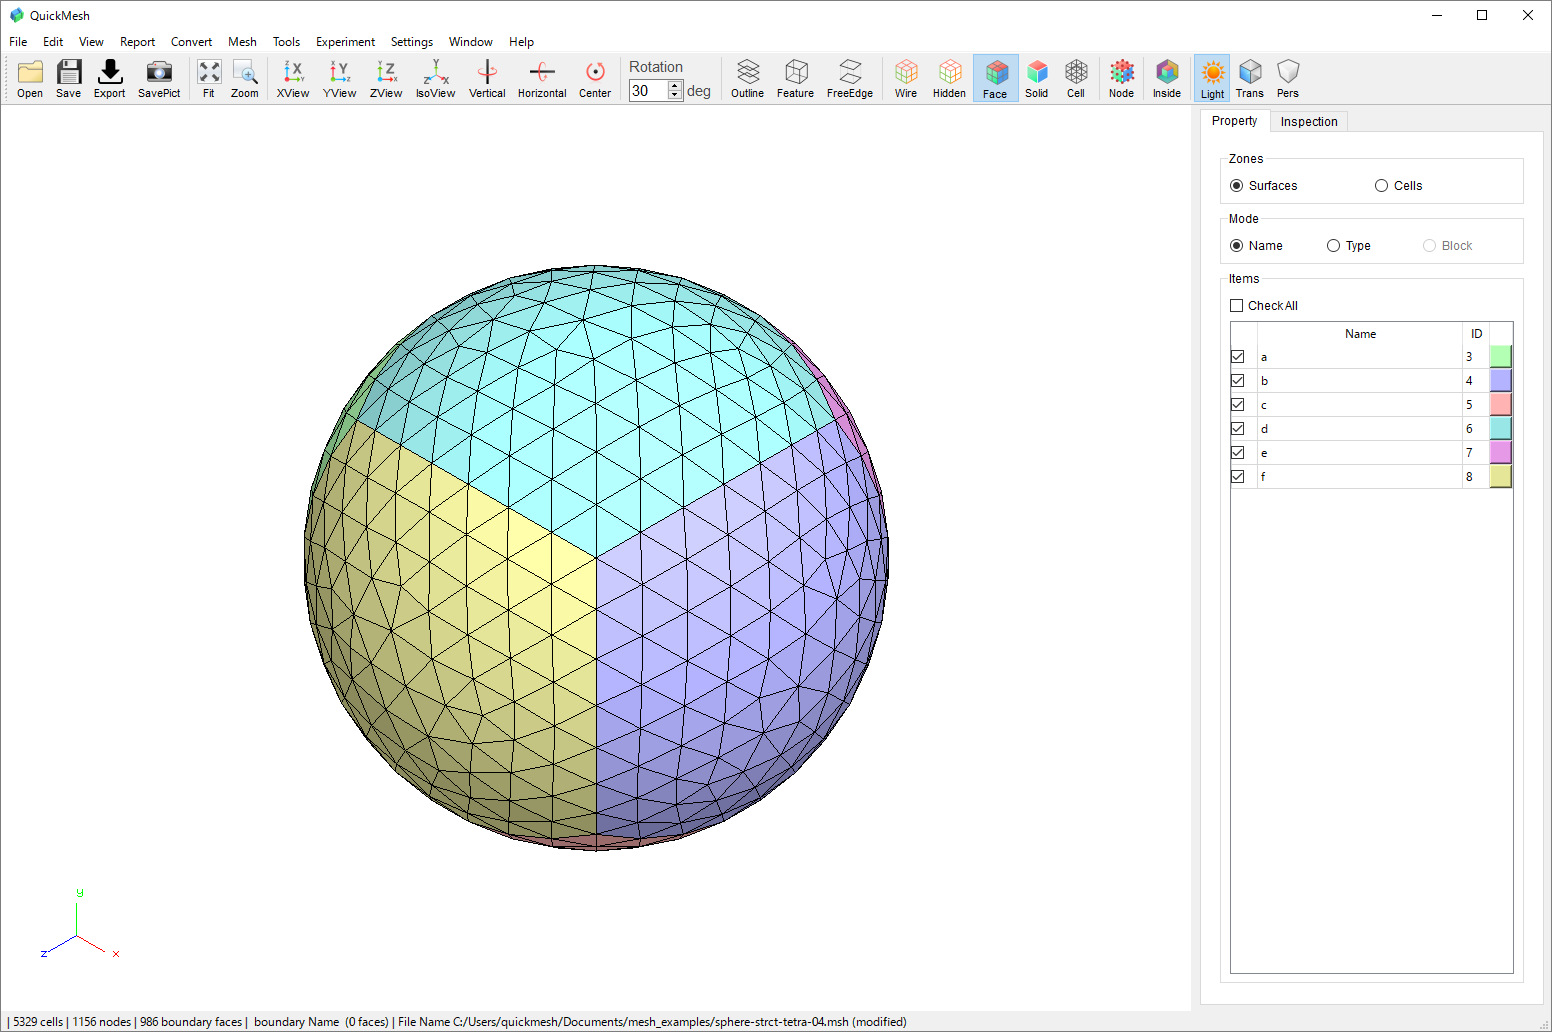
Task: Click the Open file icon
Action: 30,78
